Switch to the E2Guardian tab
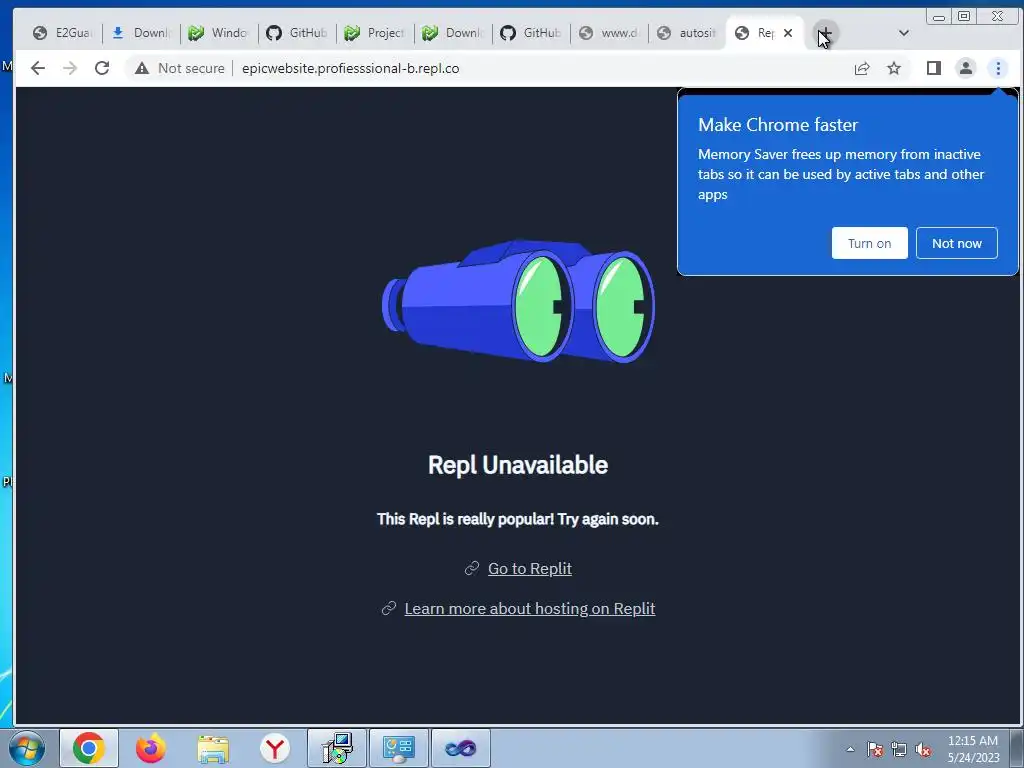This screenshot has height=768, width=1024. pyautogui.click(x=63, y=33)
